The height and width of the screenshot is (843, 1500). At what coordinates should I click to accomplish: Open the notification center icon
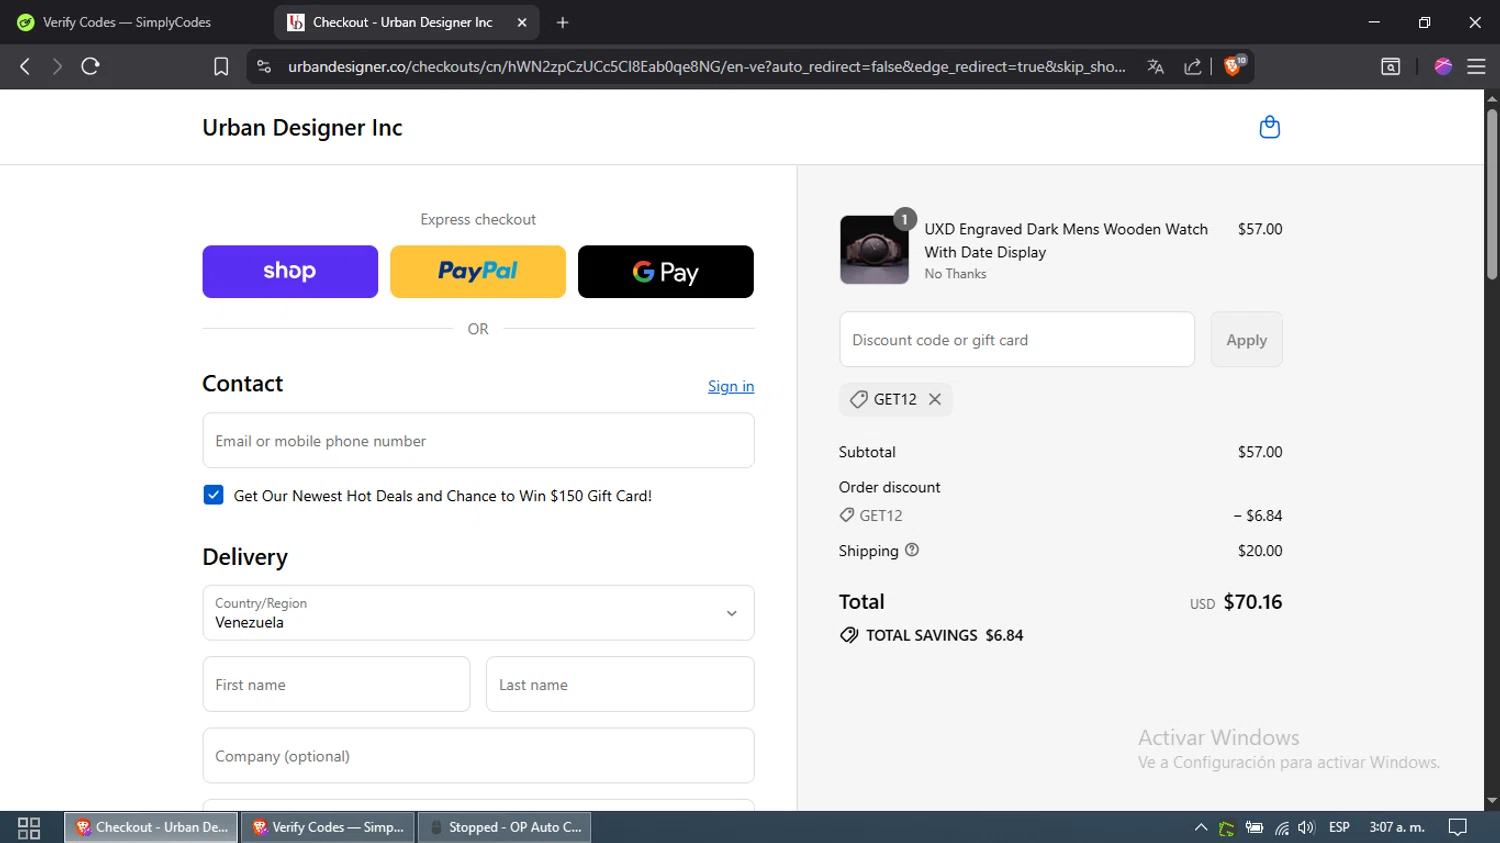click(x=1458, y=827)
